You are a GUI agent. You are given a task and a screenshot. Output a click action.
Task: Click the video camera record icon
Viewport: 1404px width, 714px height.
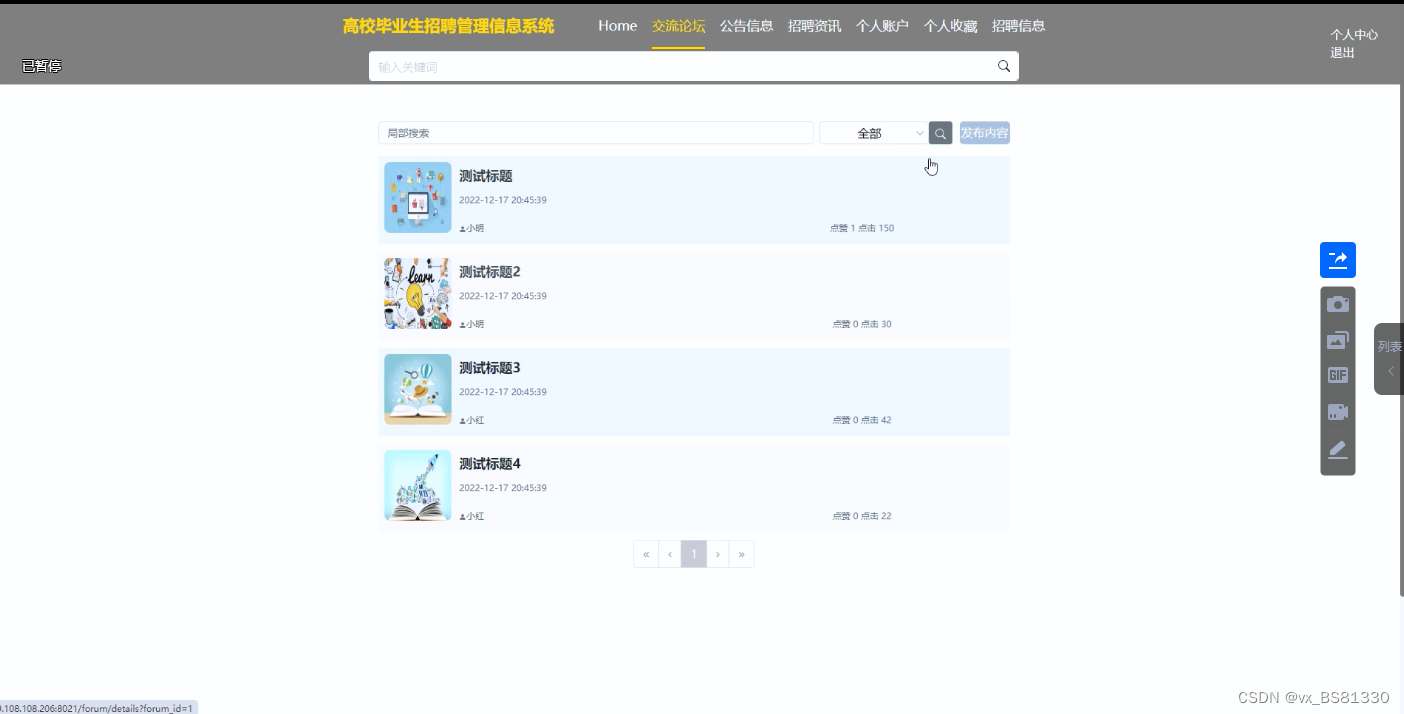1338,412
